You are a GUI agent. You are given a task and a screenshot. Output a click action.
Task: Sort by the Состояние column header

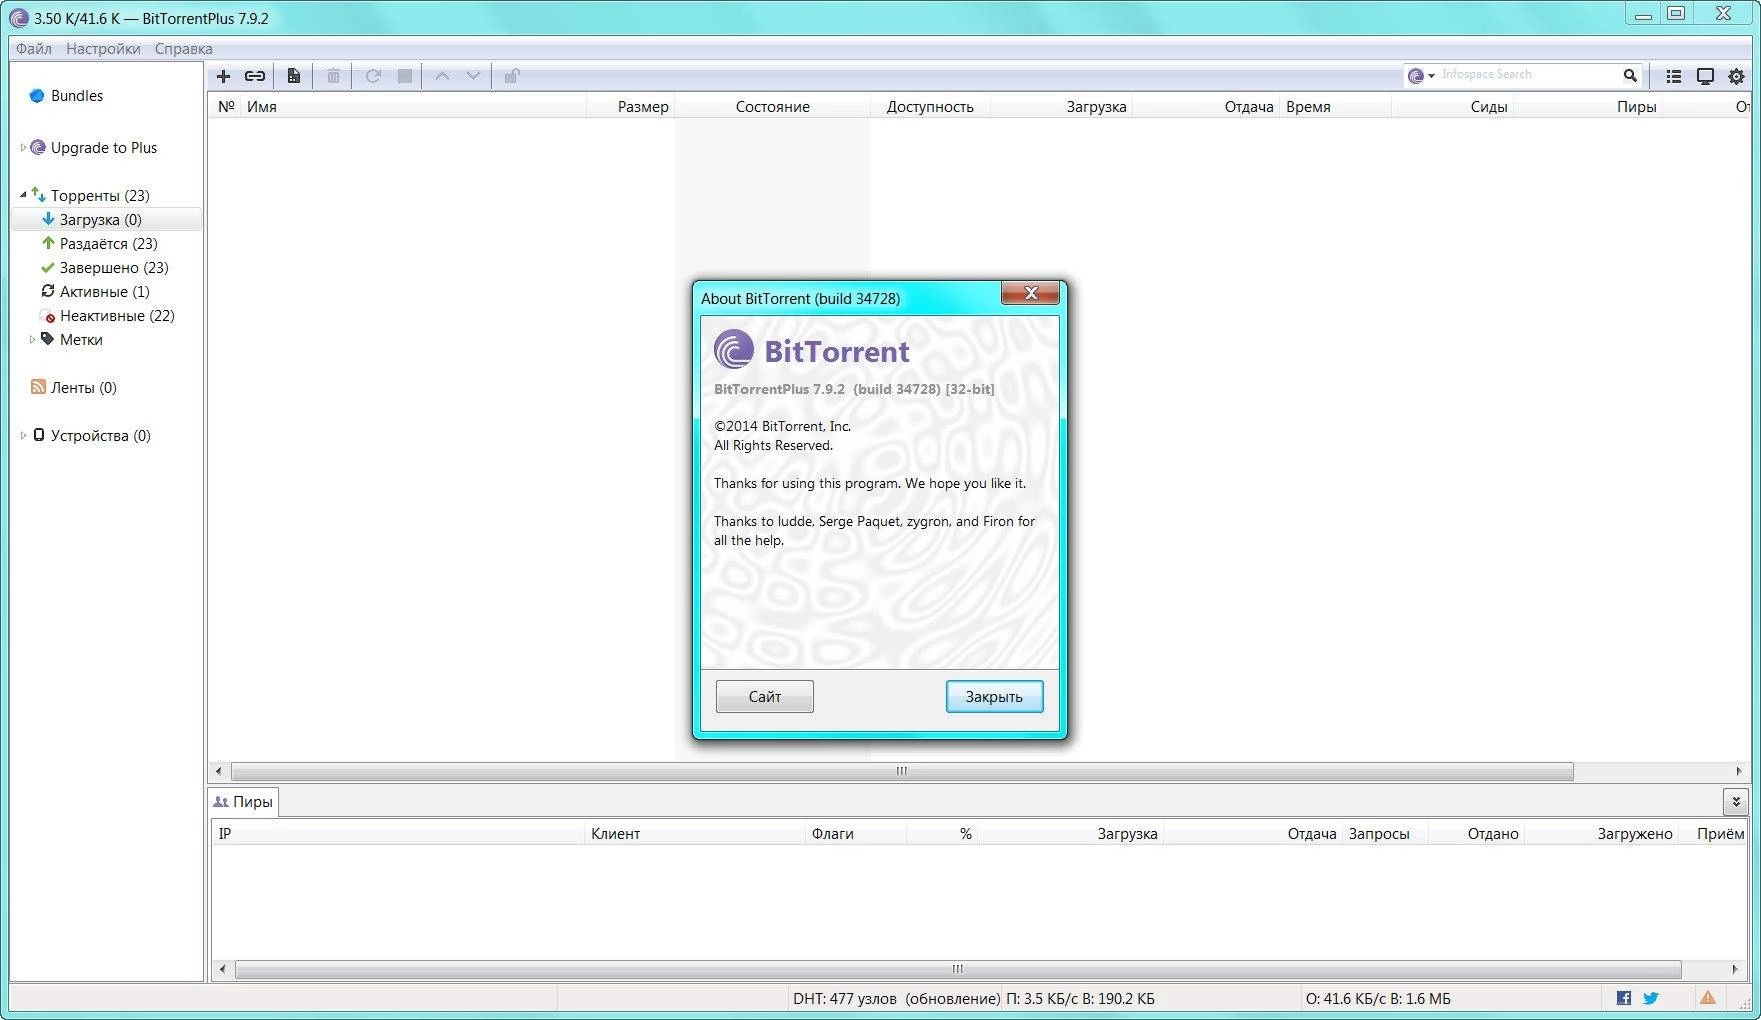tap(773, 107)
